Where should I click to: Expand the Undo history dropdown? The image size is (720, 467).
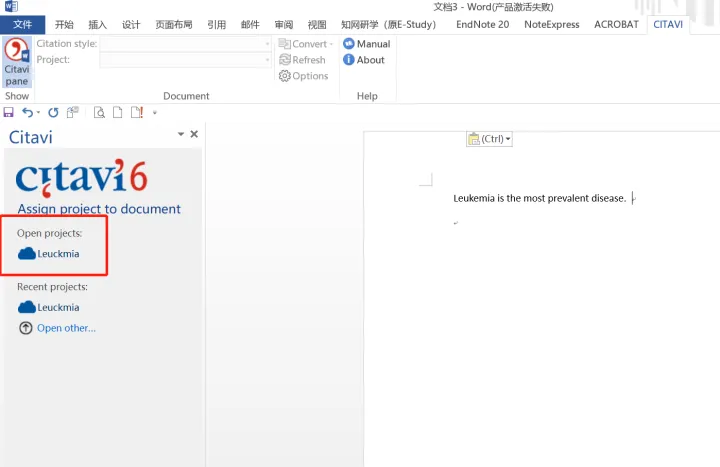click(38, 113)
